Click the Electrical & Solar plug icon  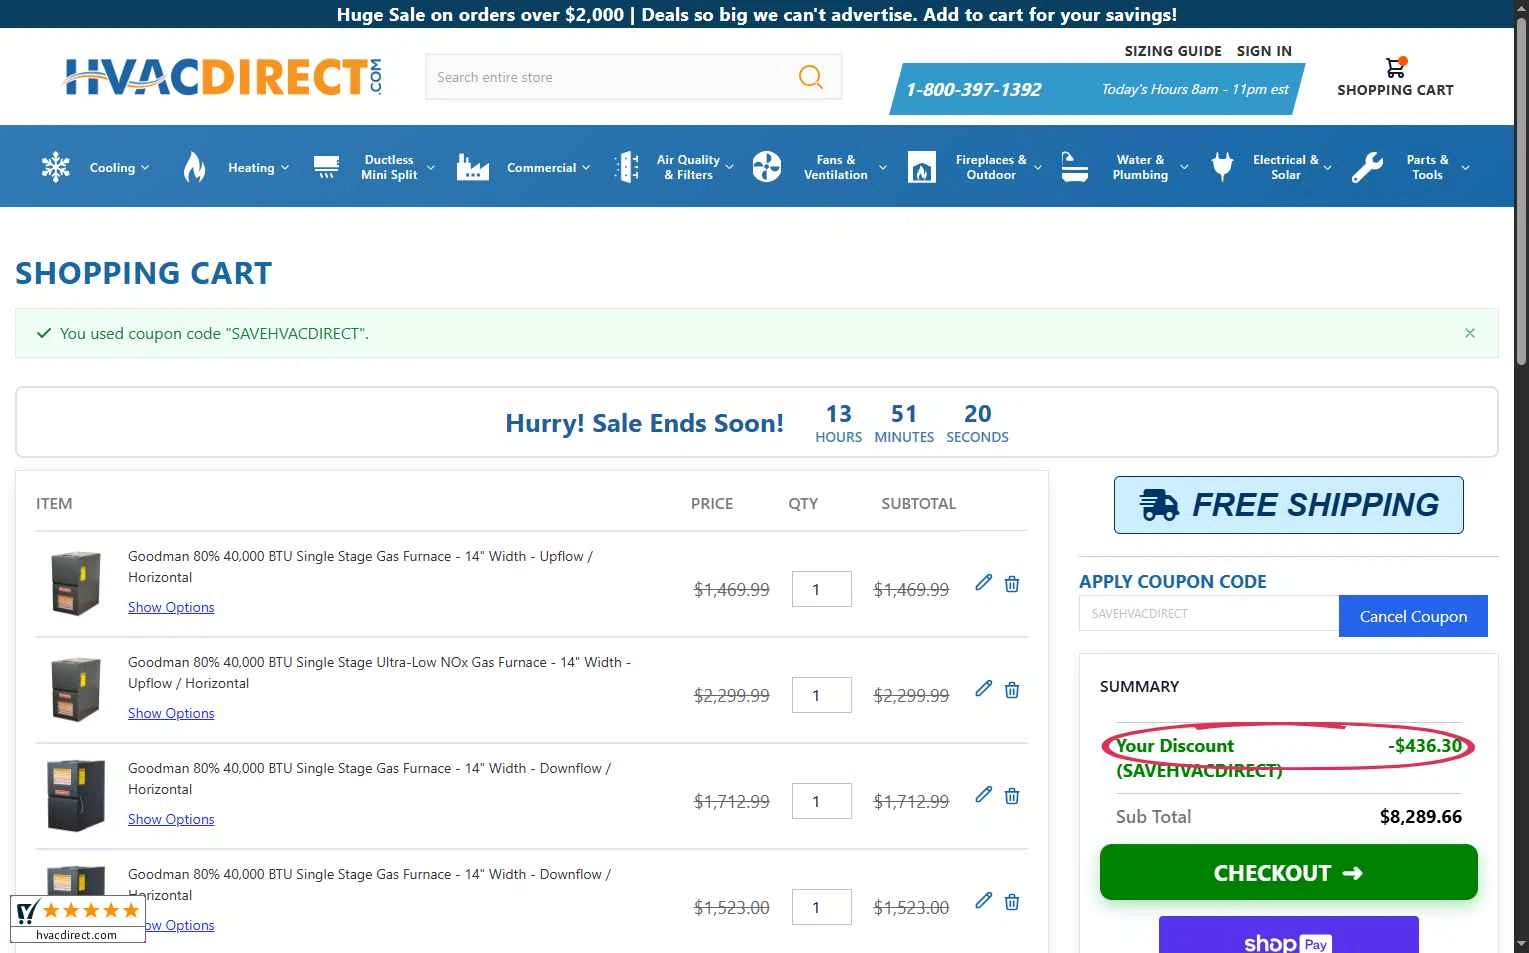[x=1222, y=167]
